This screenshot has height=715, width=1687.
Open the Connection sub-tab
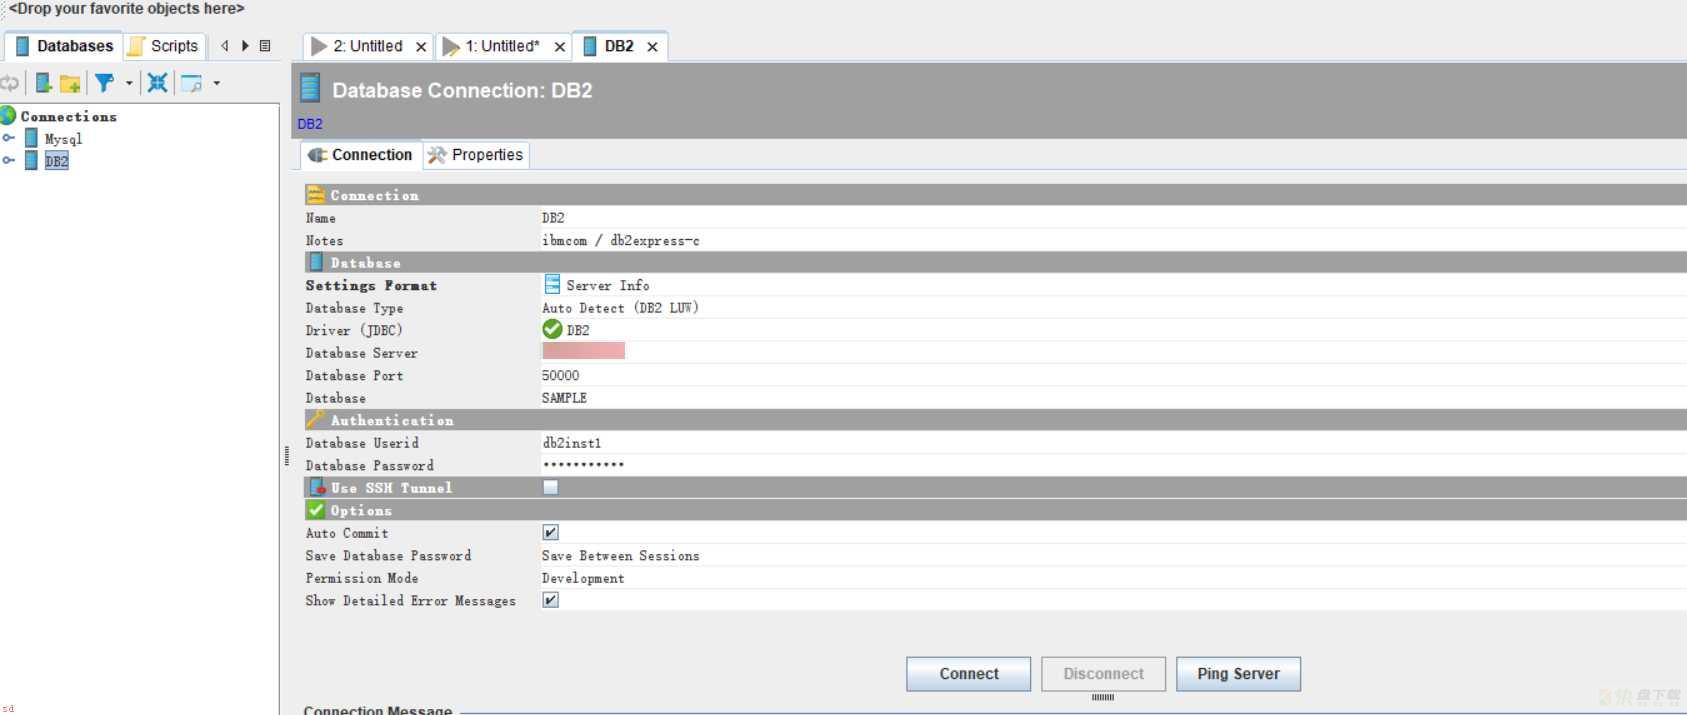(361, 155)
